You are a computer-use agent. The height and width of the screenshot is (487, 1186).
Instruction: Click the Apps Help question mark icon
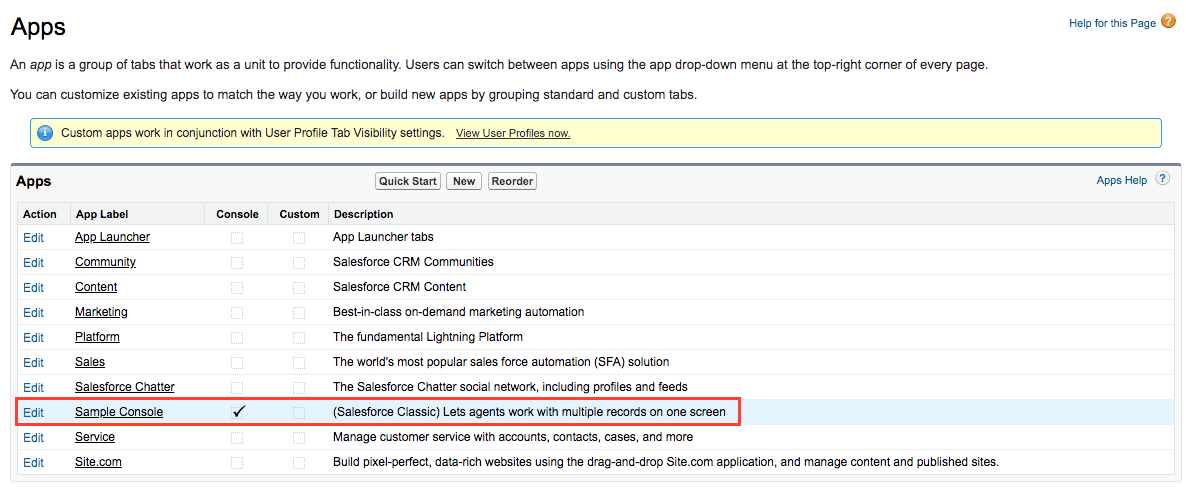pyautogui.click(x=1162, y=179)
